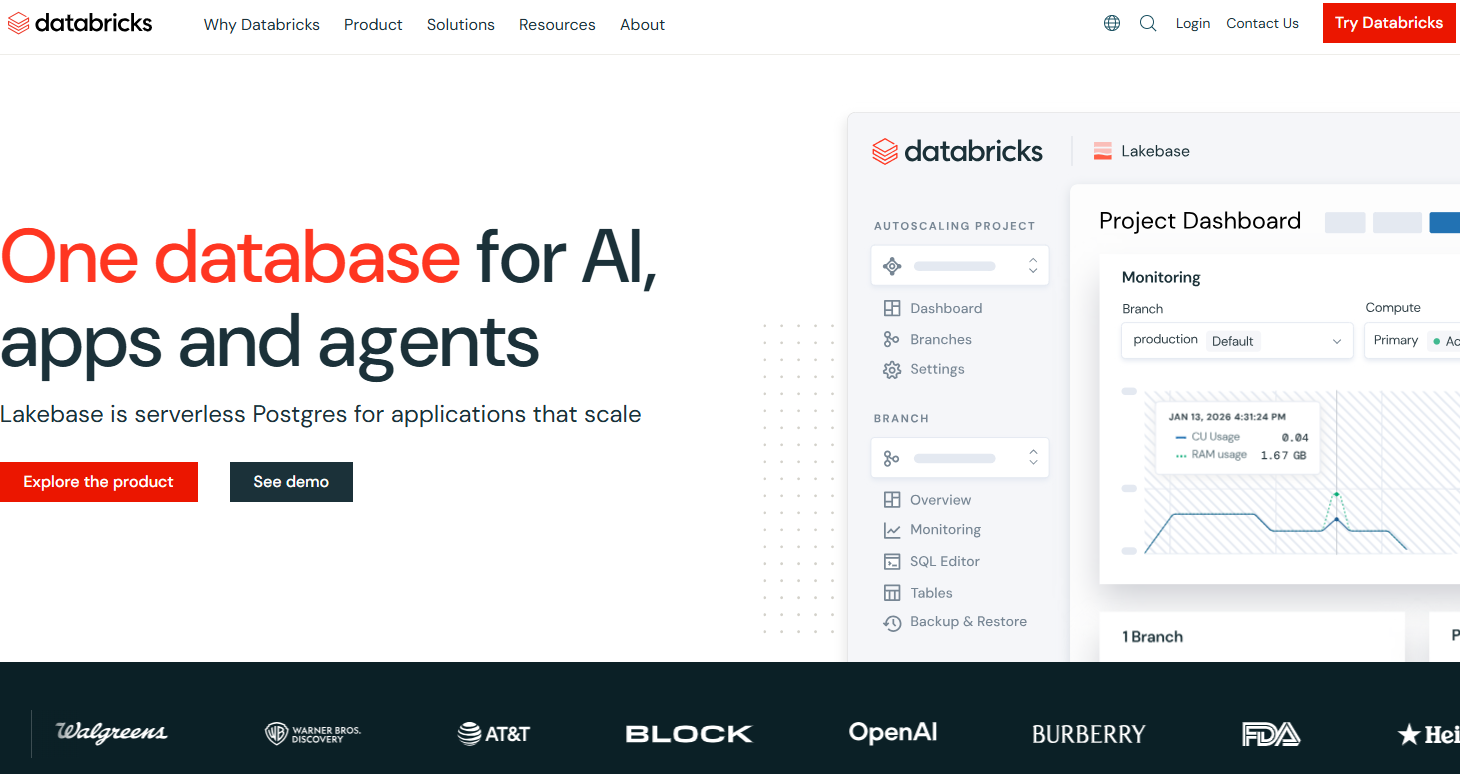The height and width of the screenshot is (774, 1460).
Task: Click the branch selector icon
Action: coord(891,458)
